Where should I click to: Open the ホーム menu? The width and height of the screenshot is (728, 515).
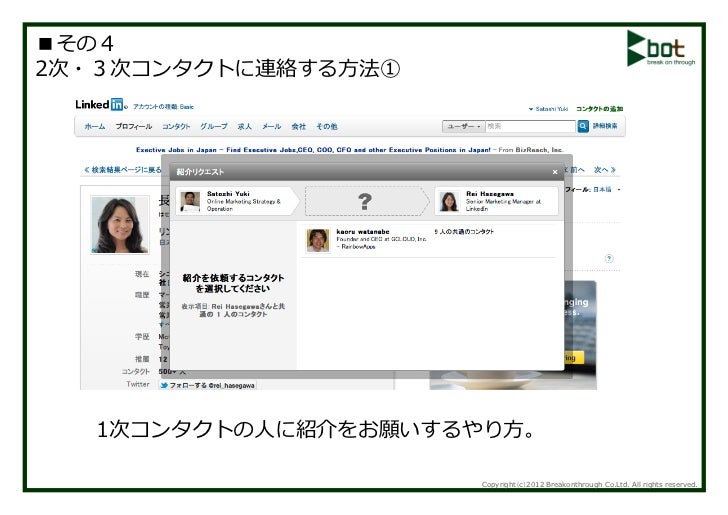tap(95, 126)
